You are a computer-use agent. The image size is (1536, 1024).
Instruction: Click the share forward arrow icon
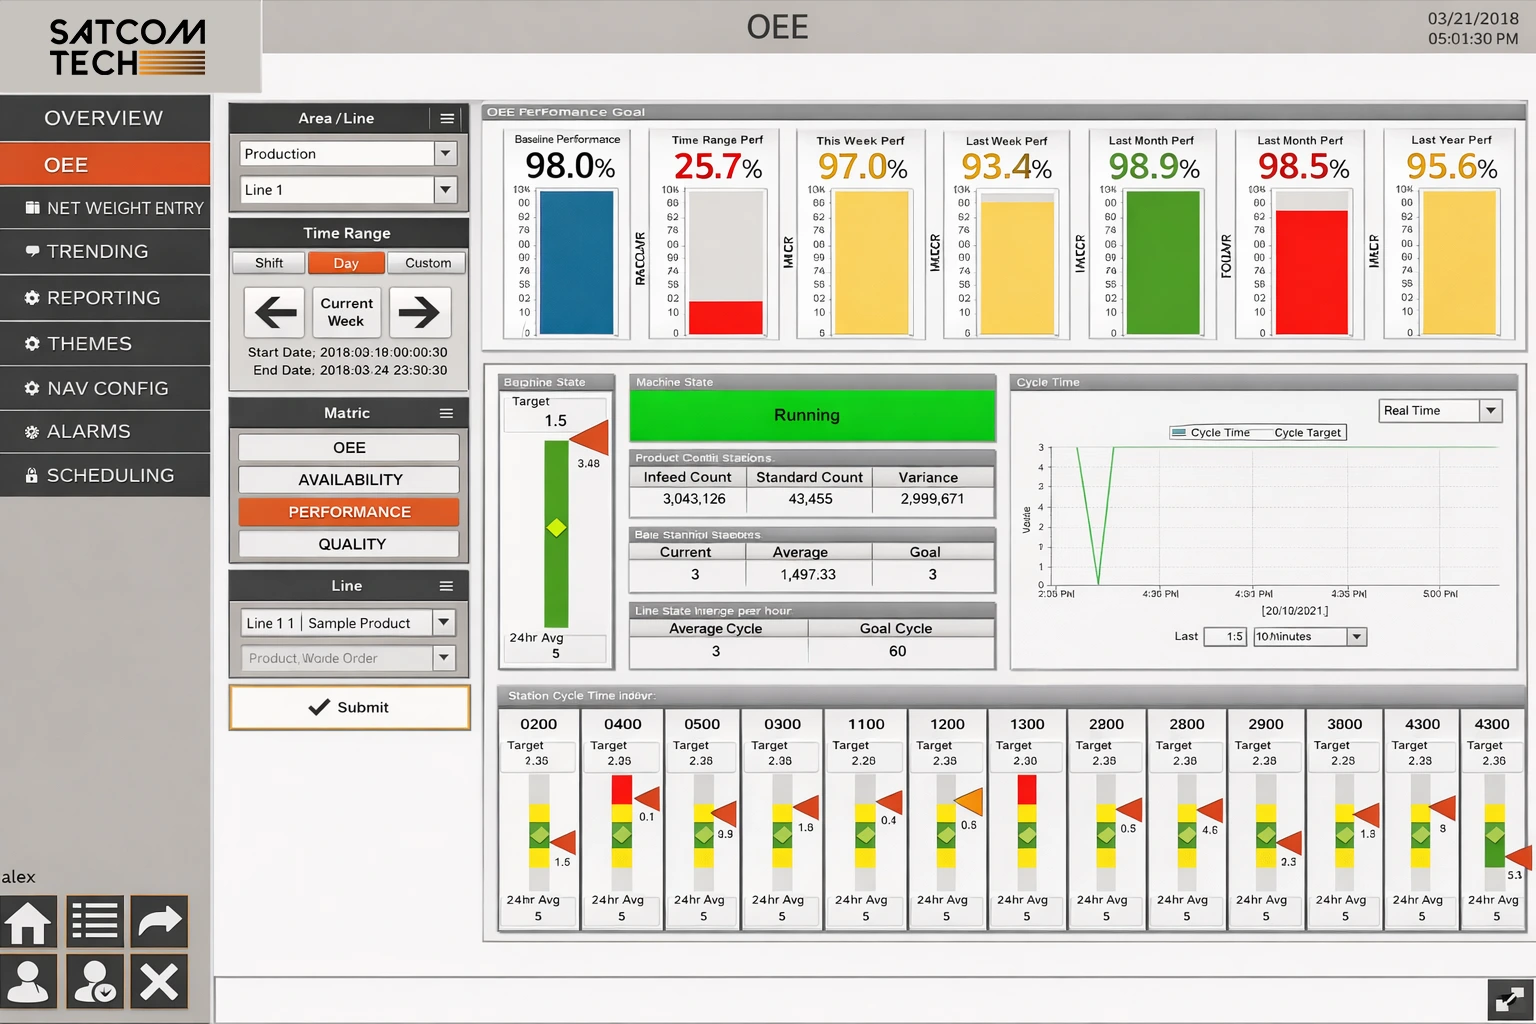coord(159,922)
